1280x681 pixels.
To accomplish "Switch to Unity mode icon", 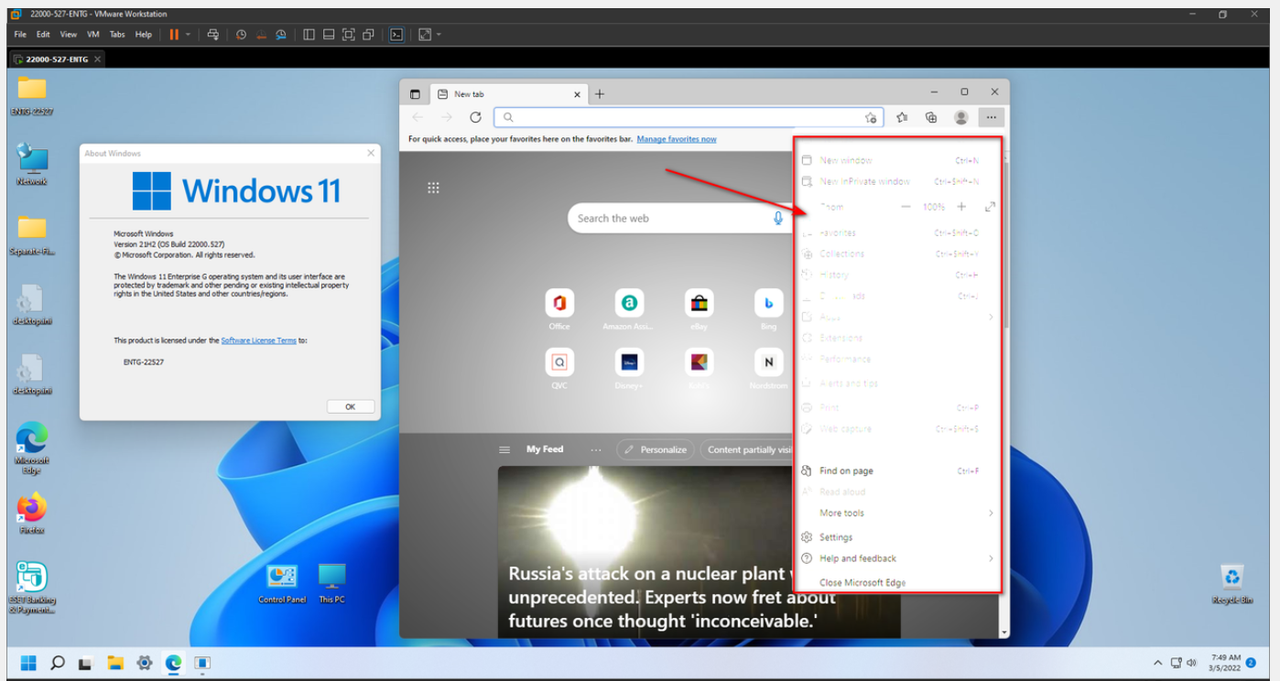I will tap(368, 34).
